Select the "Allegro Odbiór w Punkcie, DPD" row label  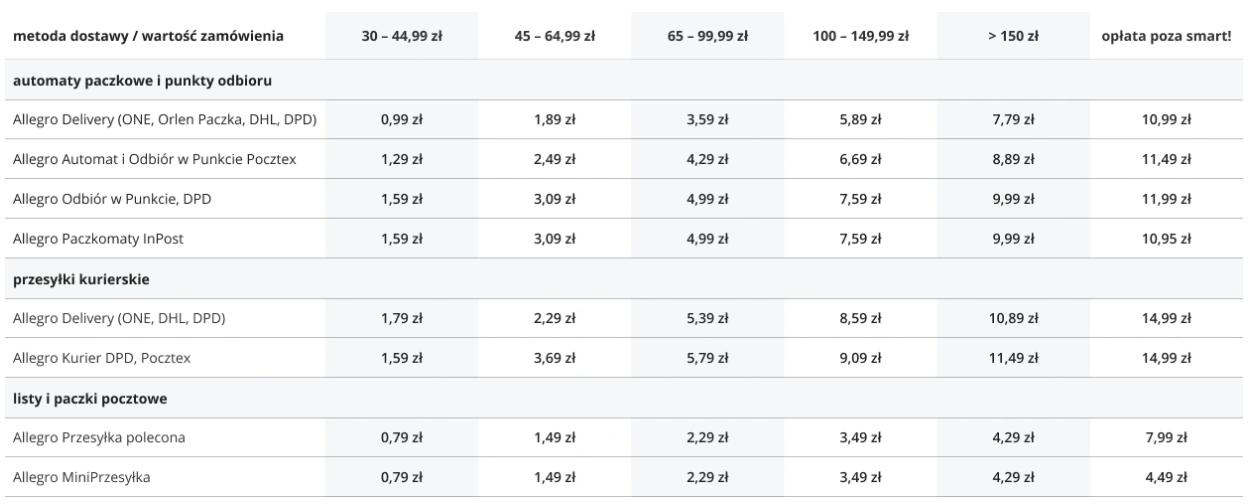tap(112, 199)
